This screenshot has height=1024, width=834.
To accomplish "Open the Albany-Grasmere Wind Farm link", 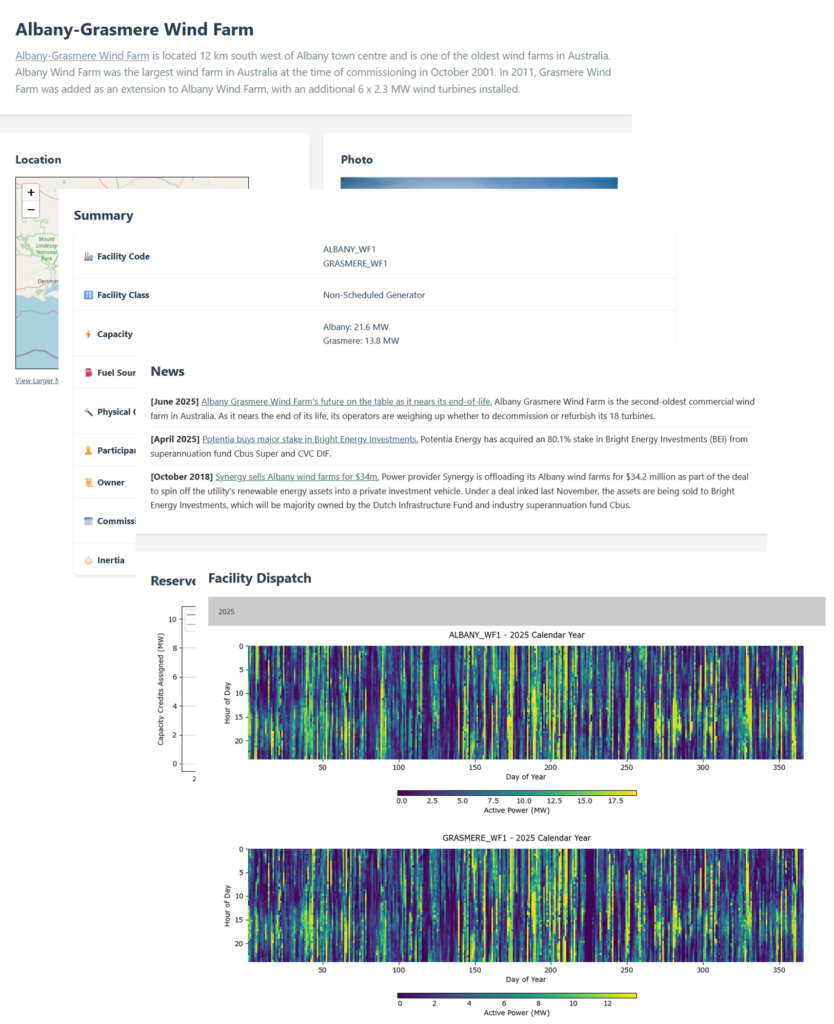I will click(82, 56).
